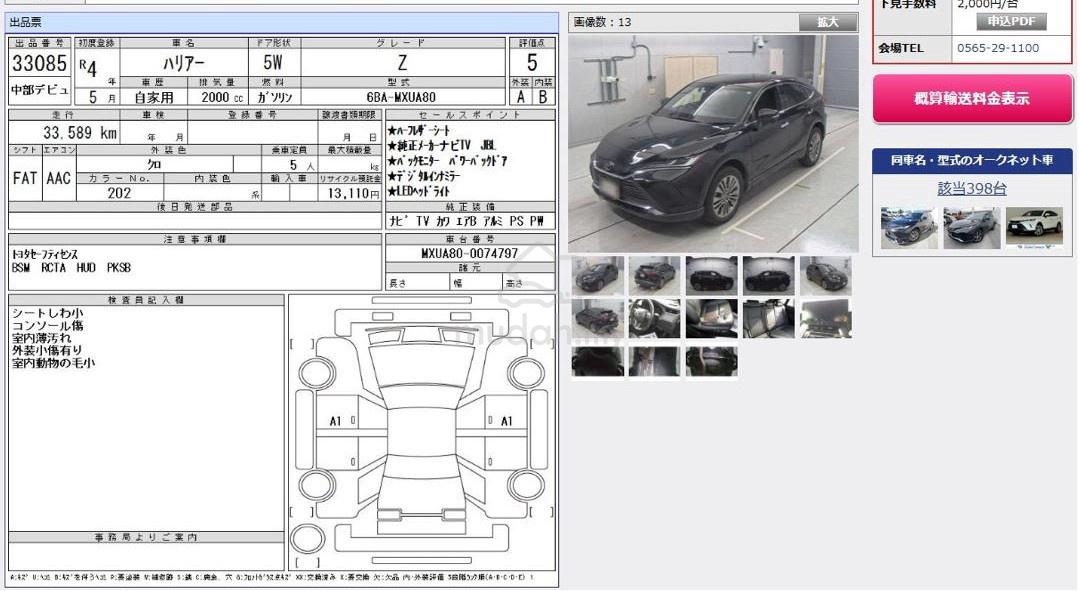
Task: Click the main black Harrier photo
Action: click(713, 143)
